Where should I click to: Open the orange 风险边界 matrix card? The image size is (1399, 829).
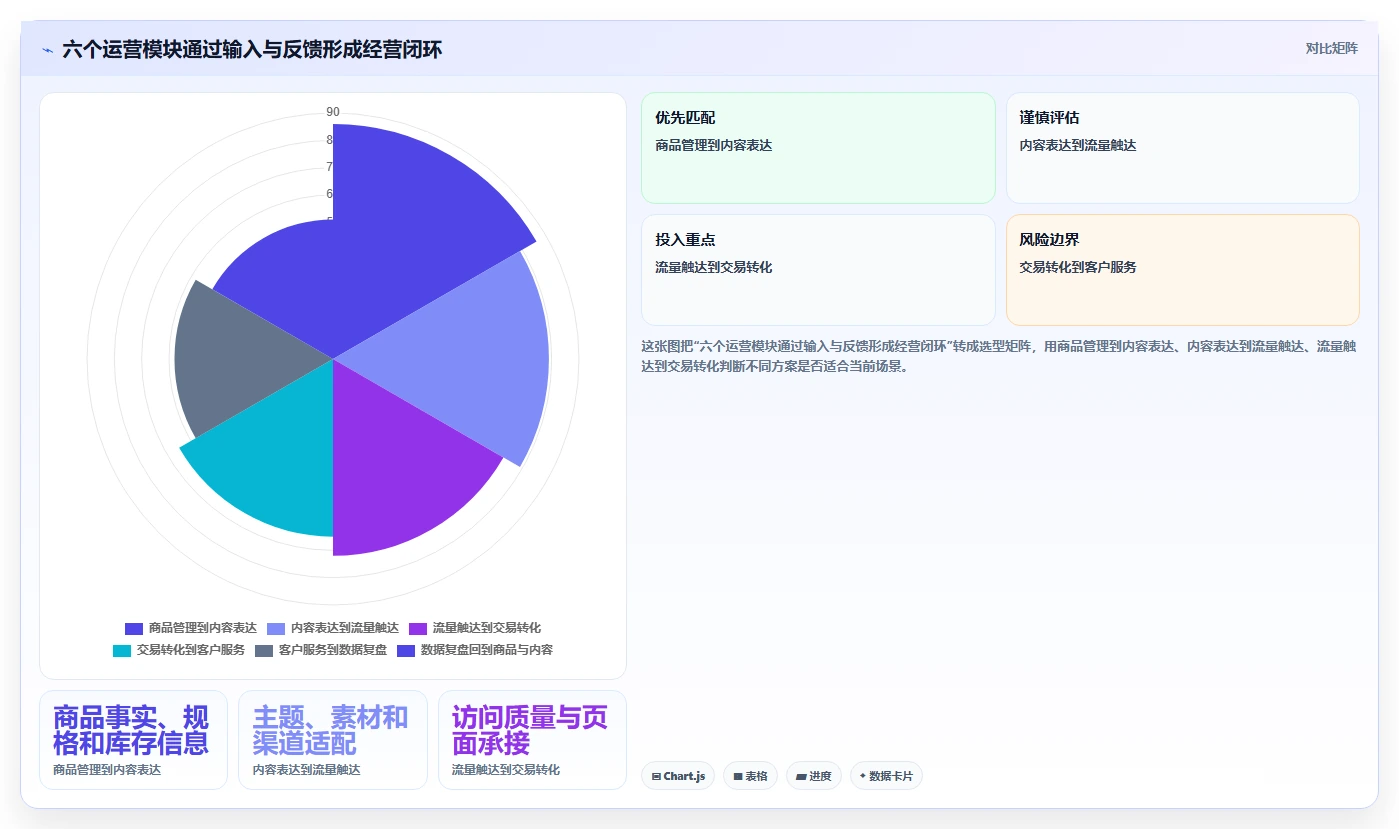[1182, 270]
